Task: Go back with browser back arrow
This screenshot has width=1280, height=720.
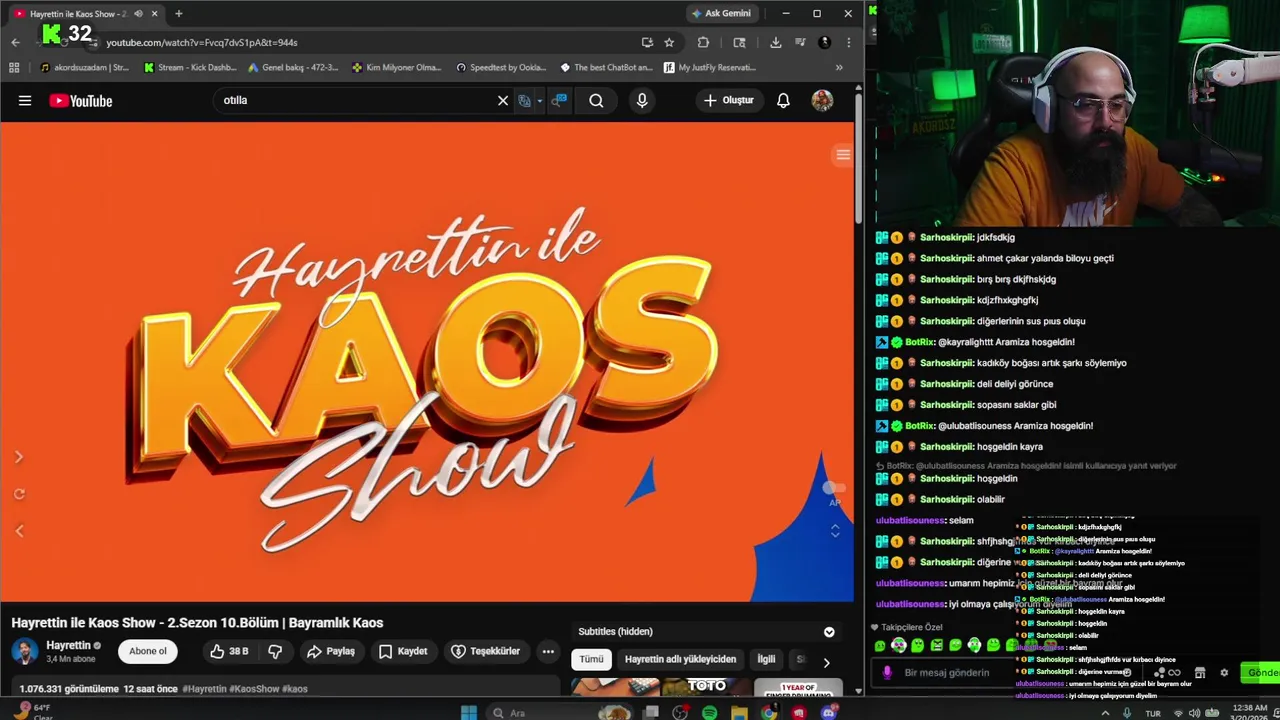Action: click(15, 42)
